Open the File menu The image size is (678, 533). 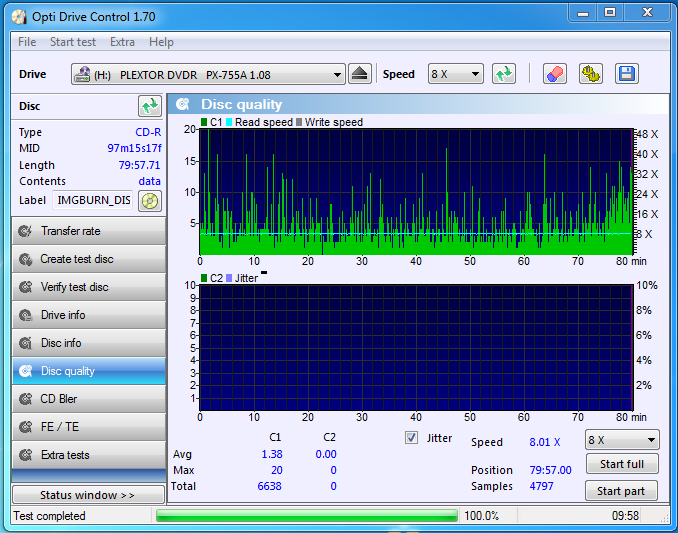27,42
